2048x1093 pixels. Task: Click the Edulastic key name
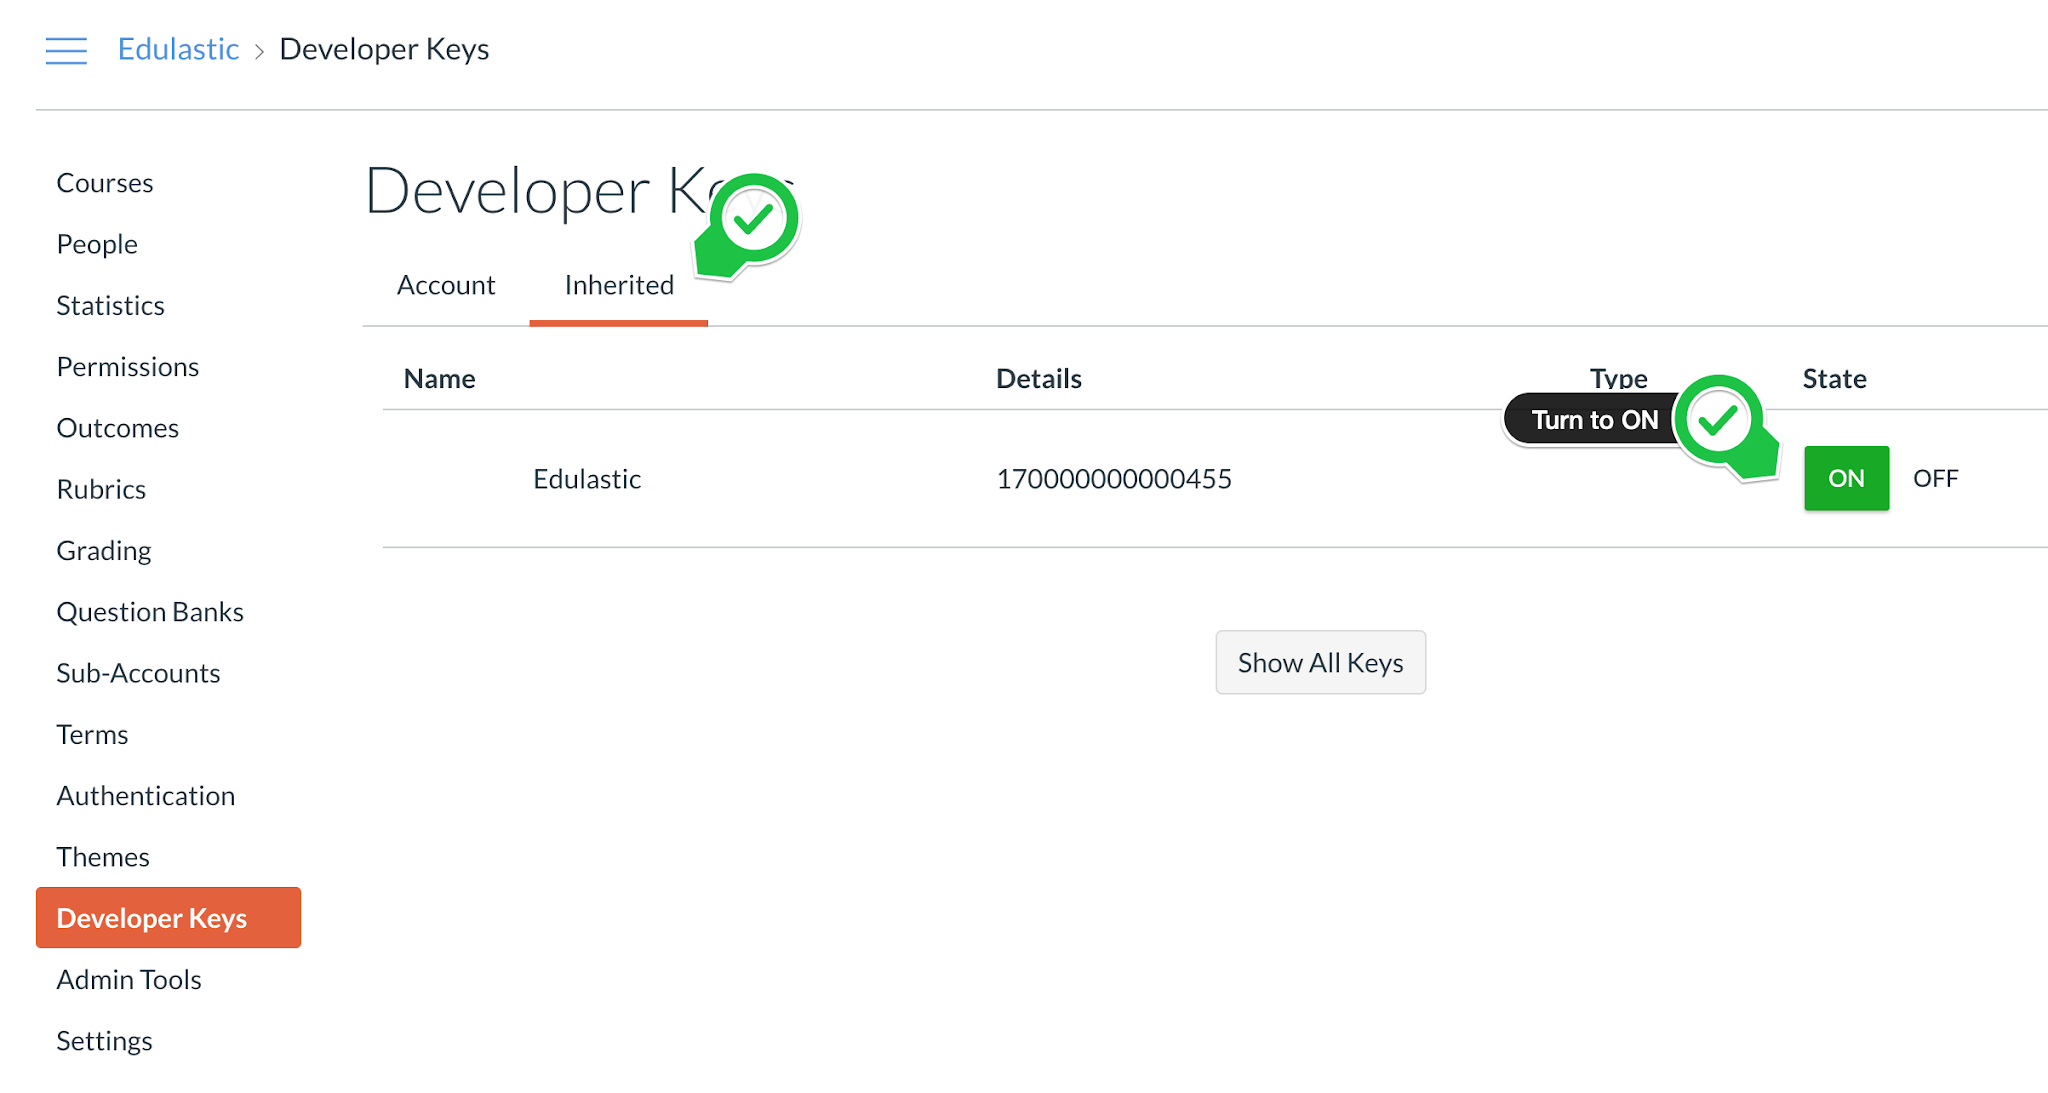587,479
